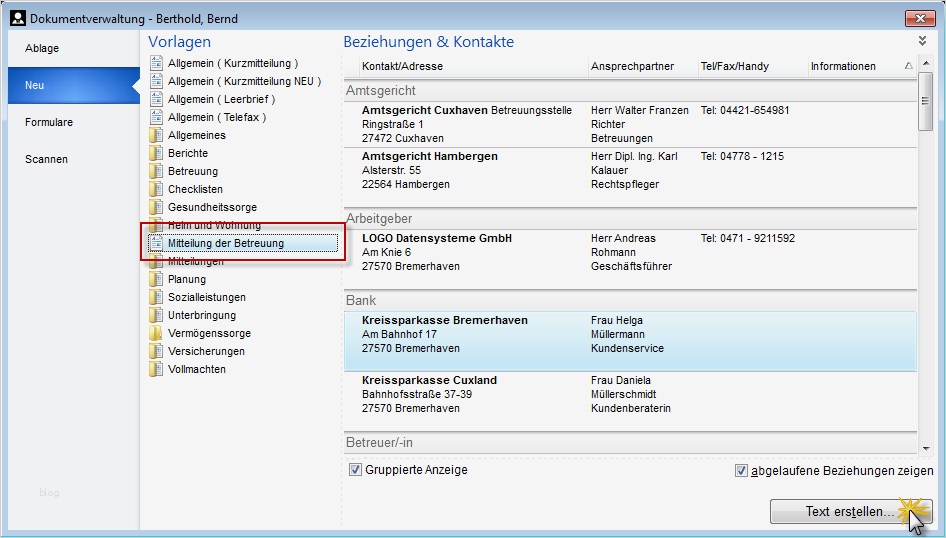Select the Kreissparkasse Cuxland contact row
This screenshot has height=538, width=946.
(630, 395)
